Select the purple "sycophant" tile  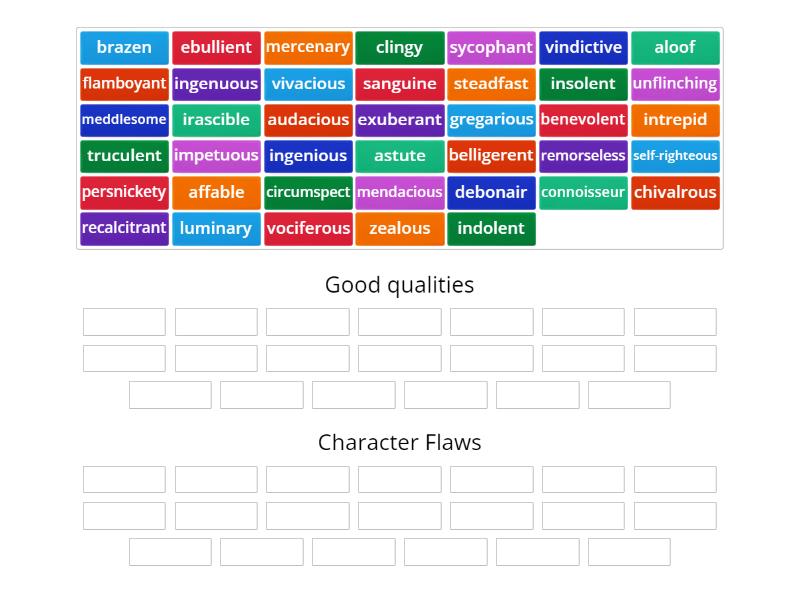pos(491,47)
